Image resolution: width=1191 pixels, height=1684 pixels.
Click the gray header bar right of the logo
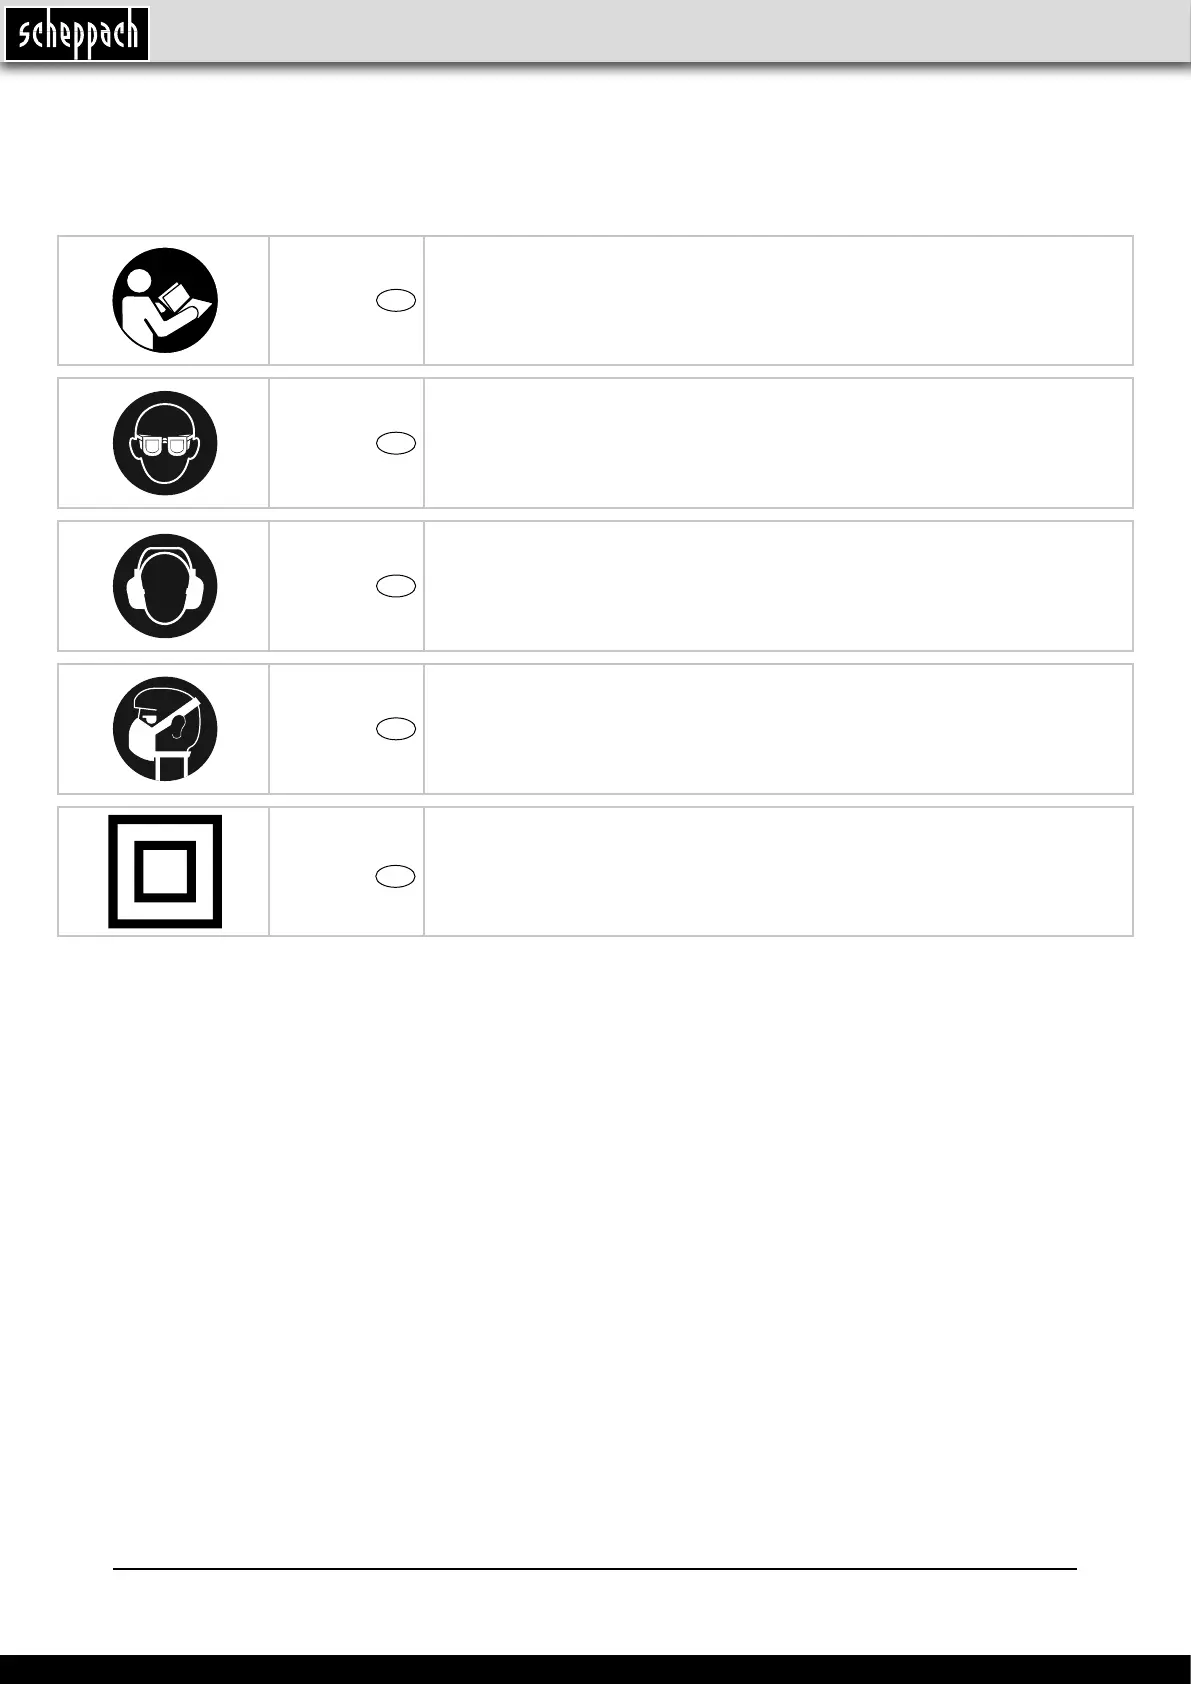tap(670, 32)
